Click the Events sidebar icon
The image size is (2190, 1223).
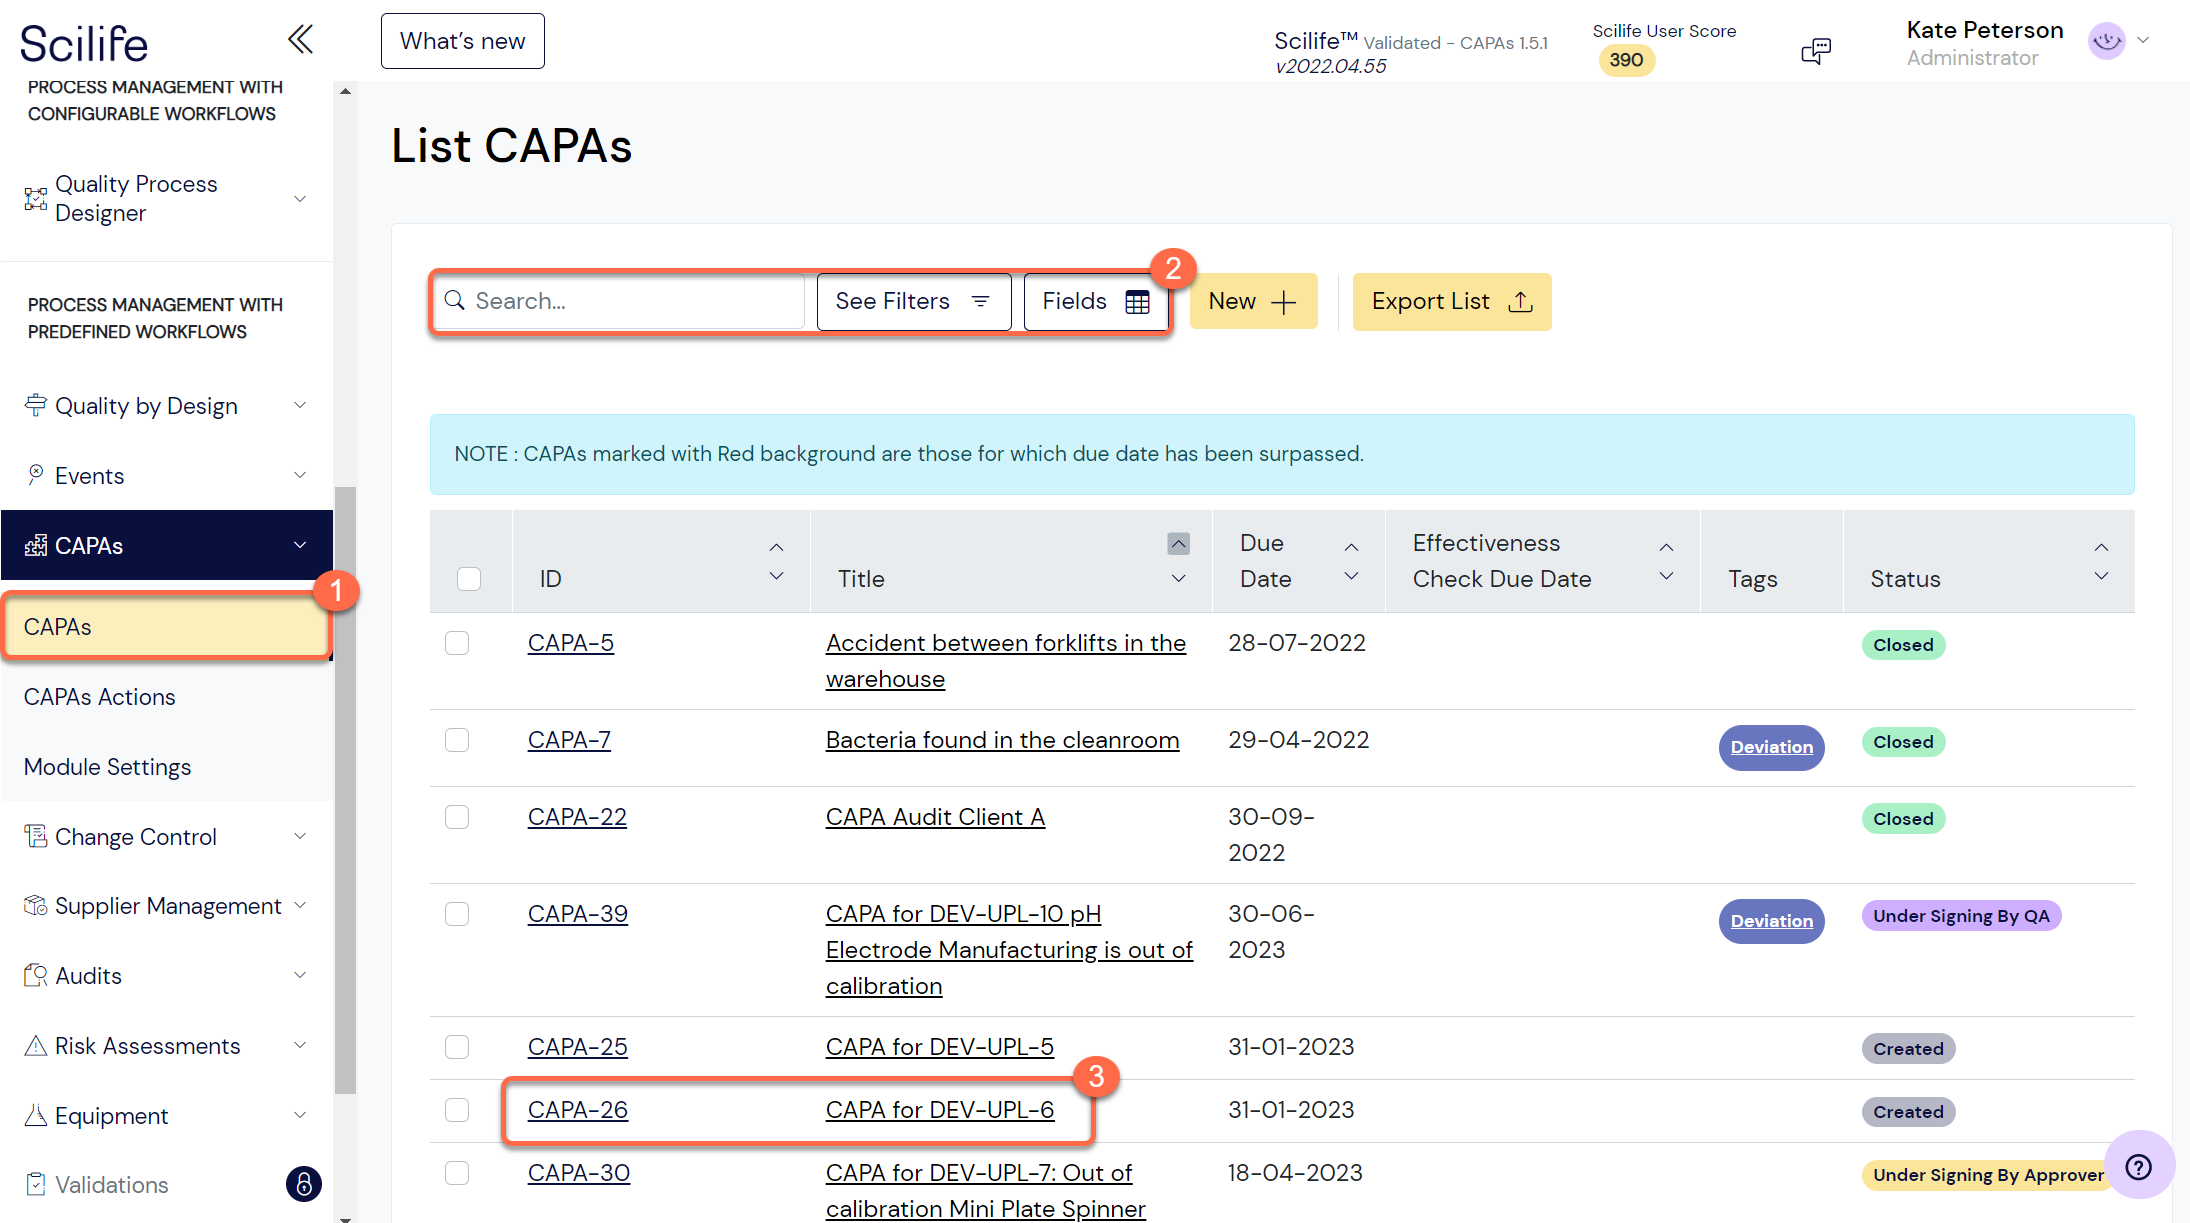tap(36, 475)
